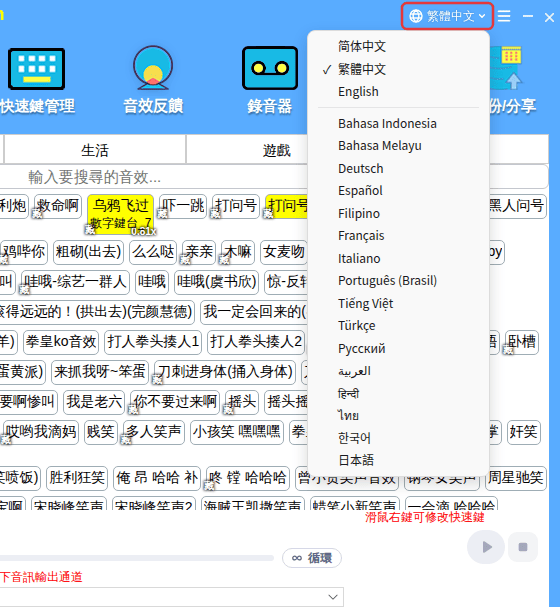Play the 粗砌(出去) sound effect
Image resolution: width=560 pixels, height=607 pixels.
click(88, 252)
